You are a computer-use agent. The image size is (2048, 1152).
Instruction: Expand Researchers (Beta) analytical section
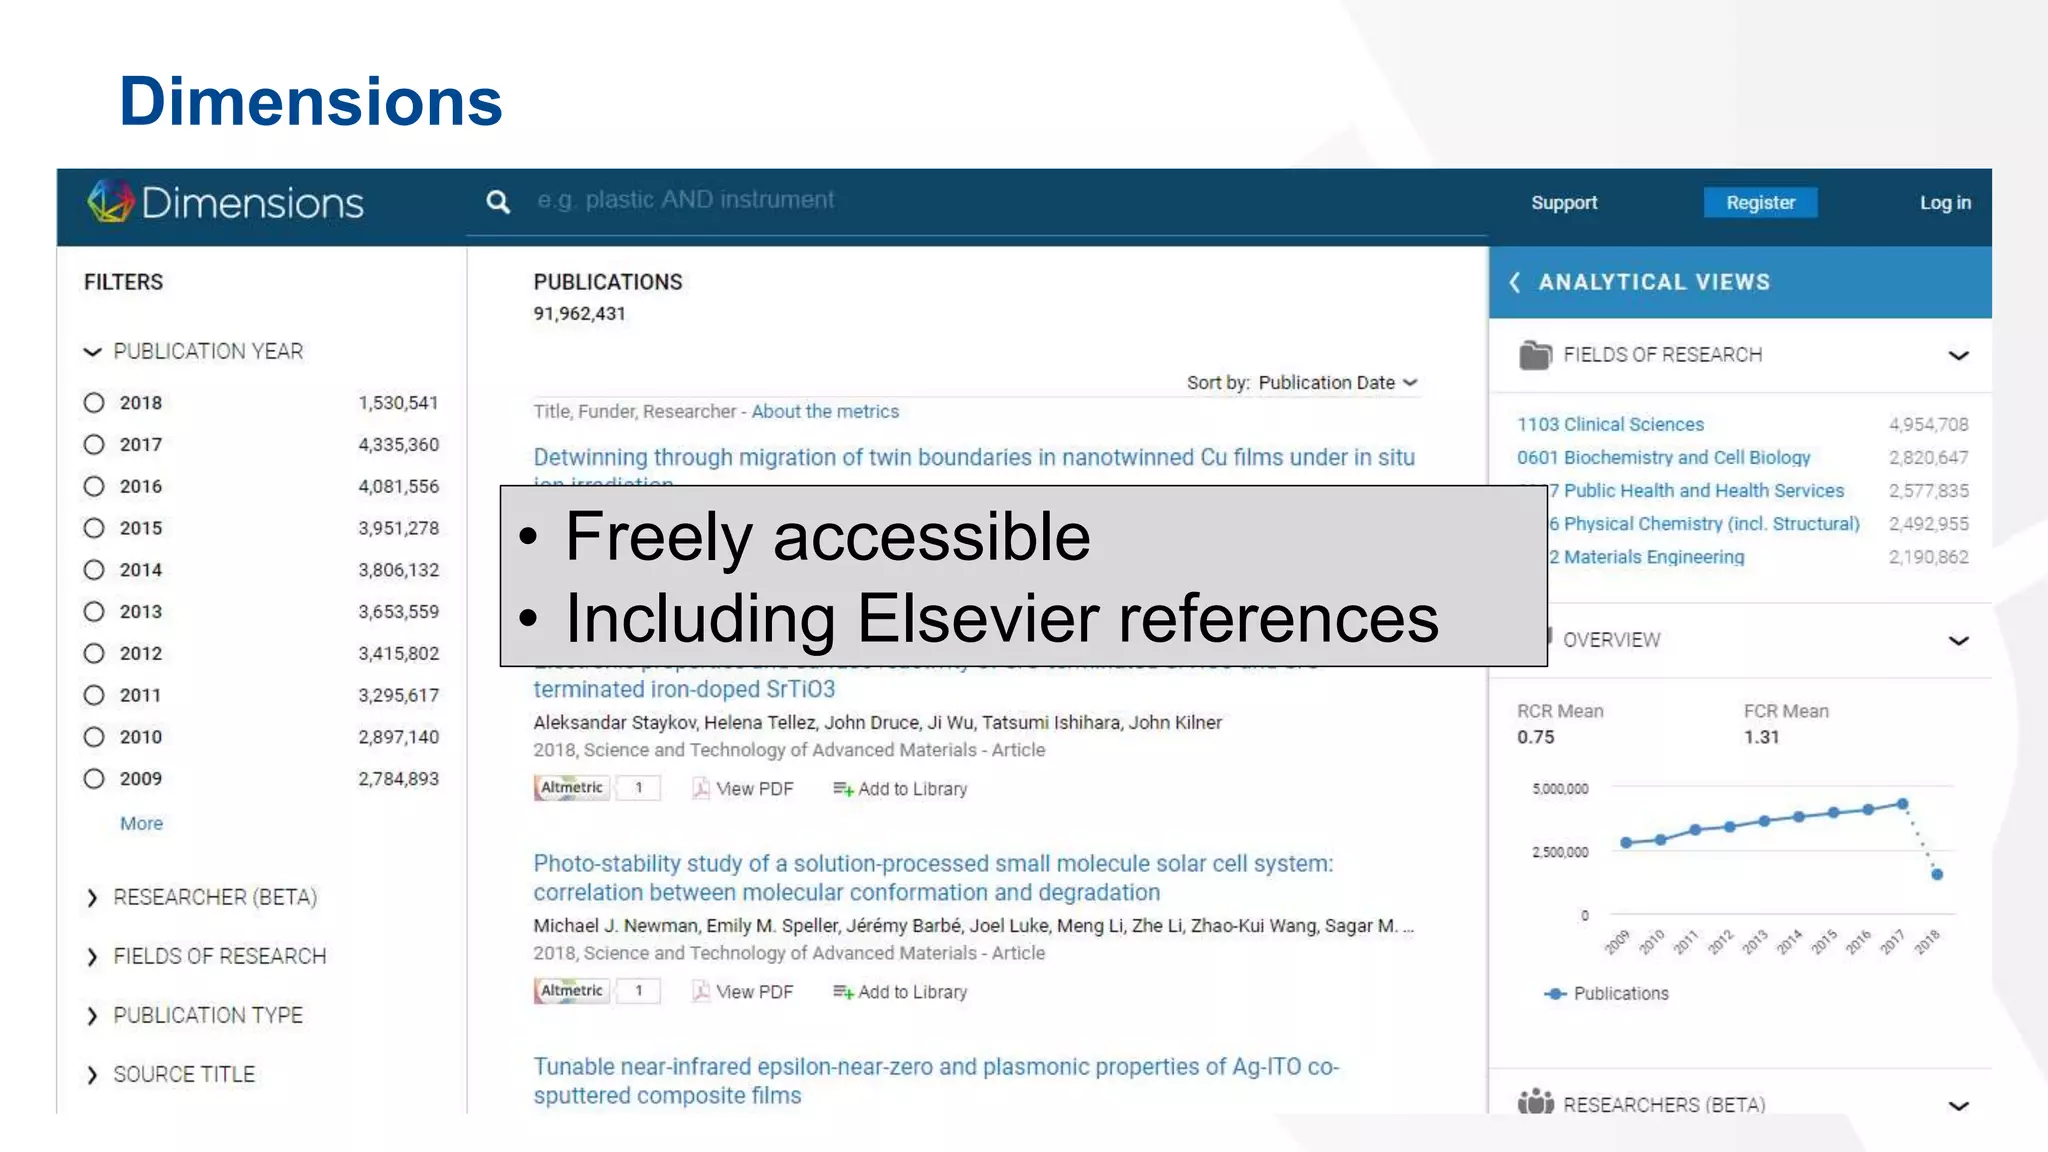click(1958, 1105)
